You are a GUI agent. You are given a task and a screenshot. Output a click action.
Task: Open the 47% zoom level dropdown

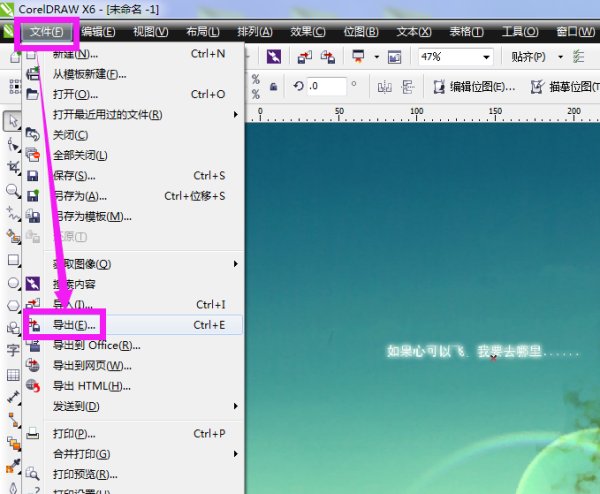click(x=486, y=57)
